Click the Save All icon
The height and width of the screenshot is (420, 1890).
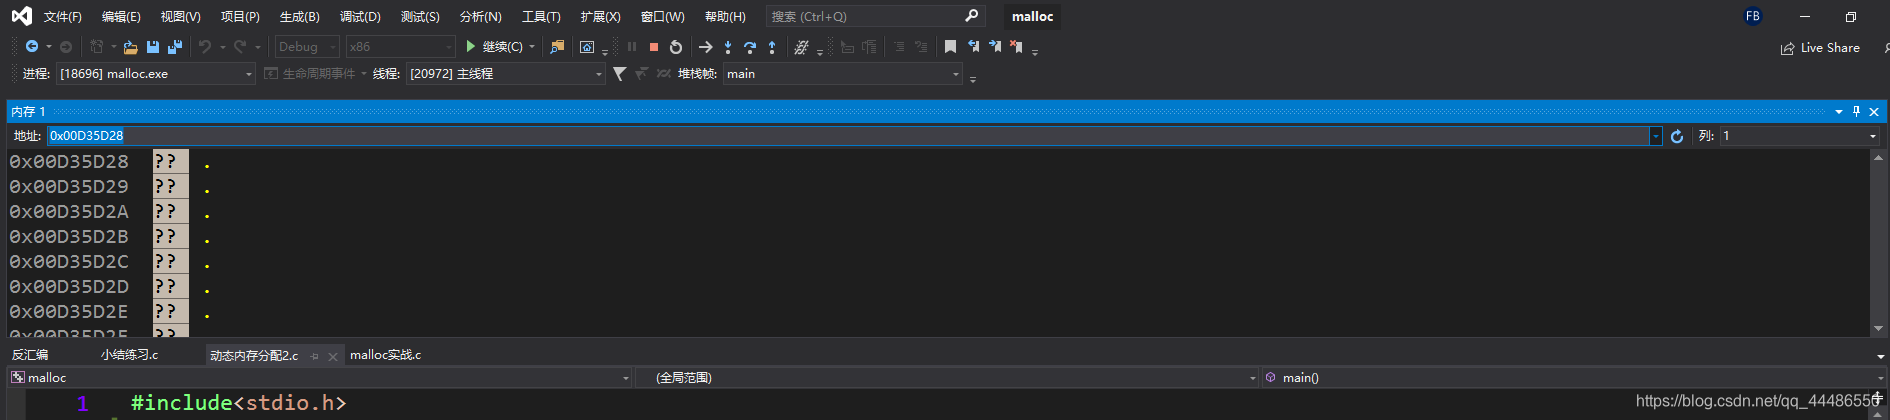click(175, 47)
